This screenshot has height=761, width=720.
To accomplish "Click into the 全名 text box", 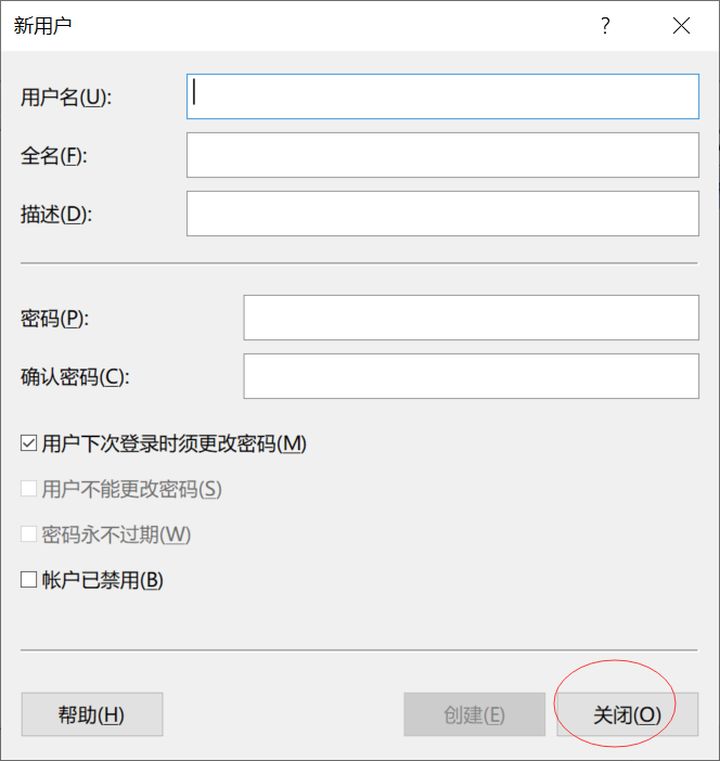I will (442, 155).
